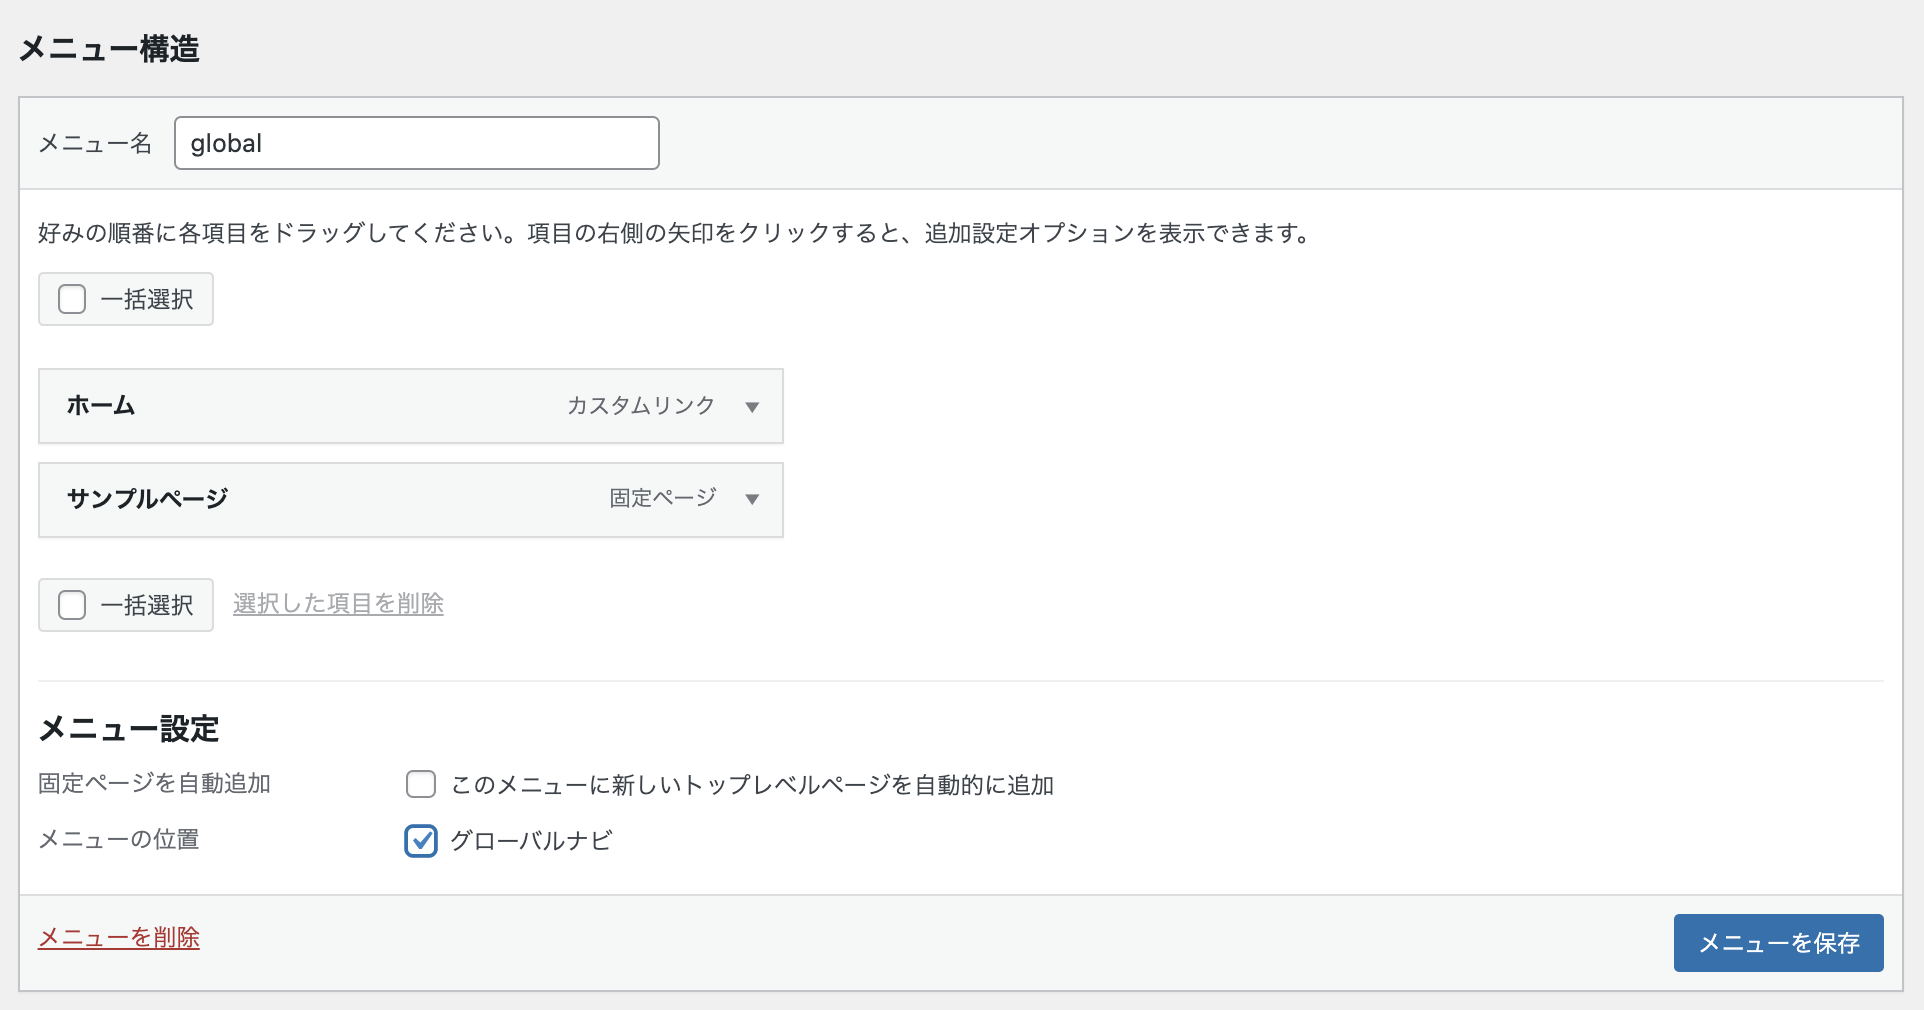Click the メニュー設定 heading
This screenshot has width=1924, height=1010.
click(129, 729)
